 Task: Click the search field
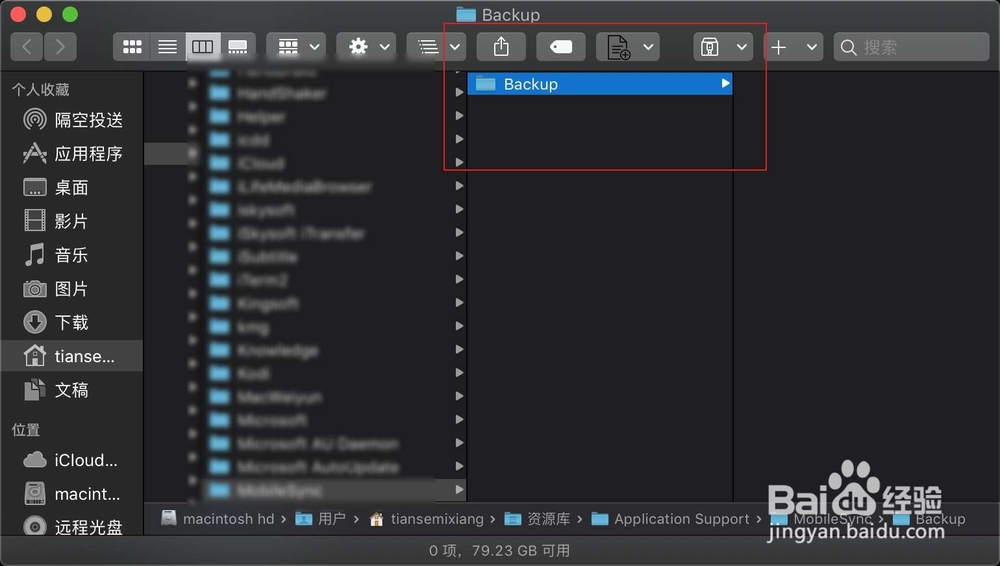click(x=911, y=47)
